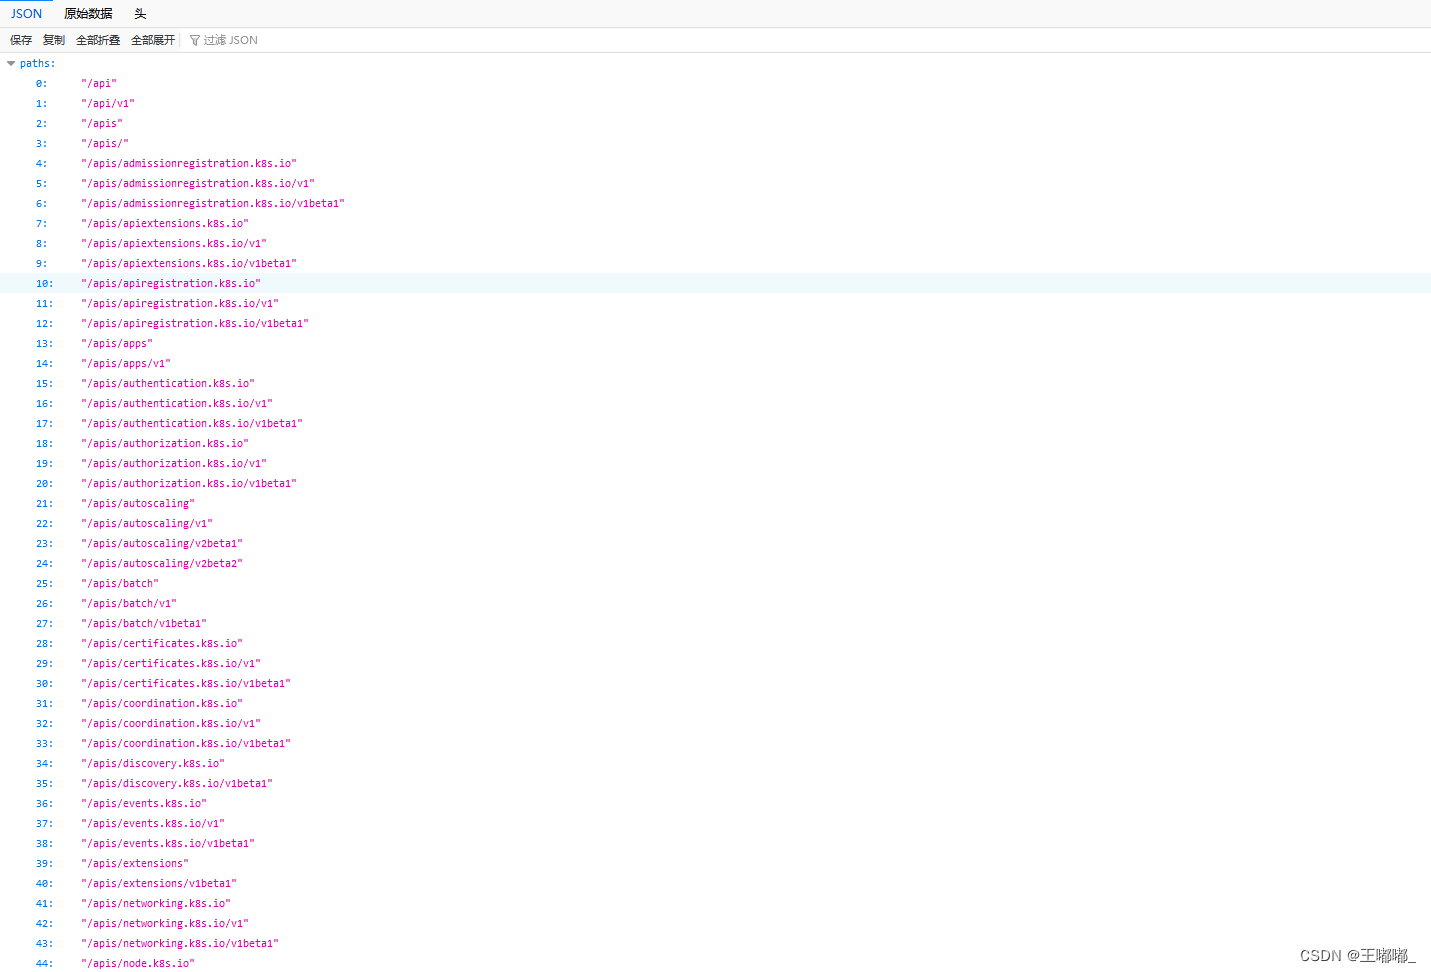Select "/apis/certificates.k8s.io/v1beta1" value
The width and height of the screenshot is (1431, 972).
pos(186,683)
